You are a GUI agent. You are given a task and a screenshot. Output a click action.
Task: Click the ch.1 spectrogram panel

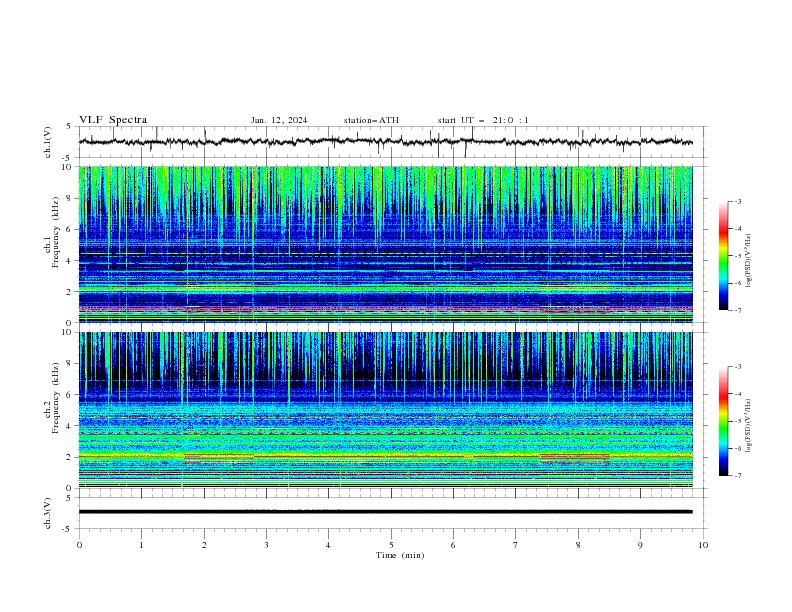click(385, 244)
